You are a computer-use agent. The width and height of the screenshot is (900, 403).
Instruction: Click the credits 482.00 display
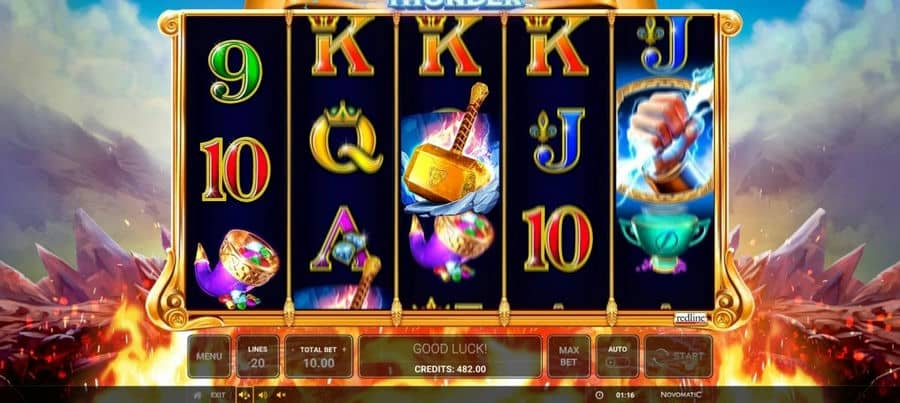pos(451,369)
